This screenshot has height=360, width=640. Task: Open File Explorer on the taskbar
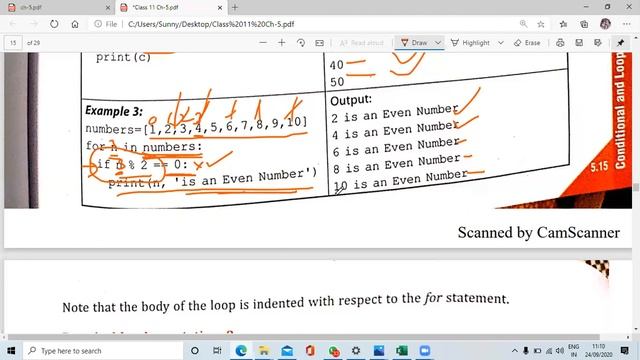(264, 351)
